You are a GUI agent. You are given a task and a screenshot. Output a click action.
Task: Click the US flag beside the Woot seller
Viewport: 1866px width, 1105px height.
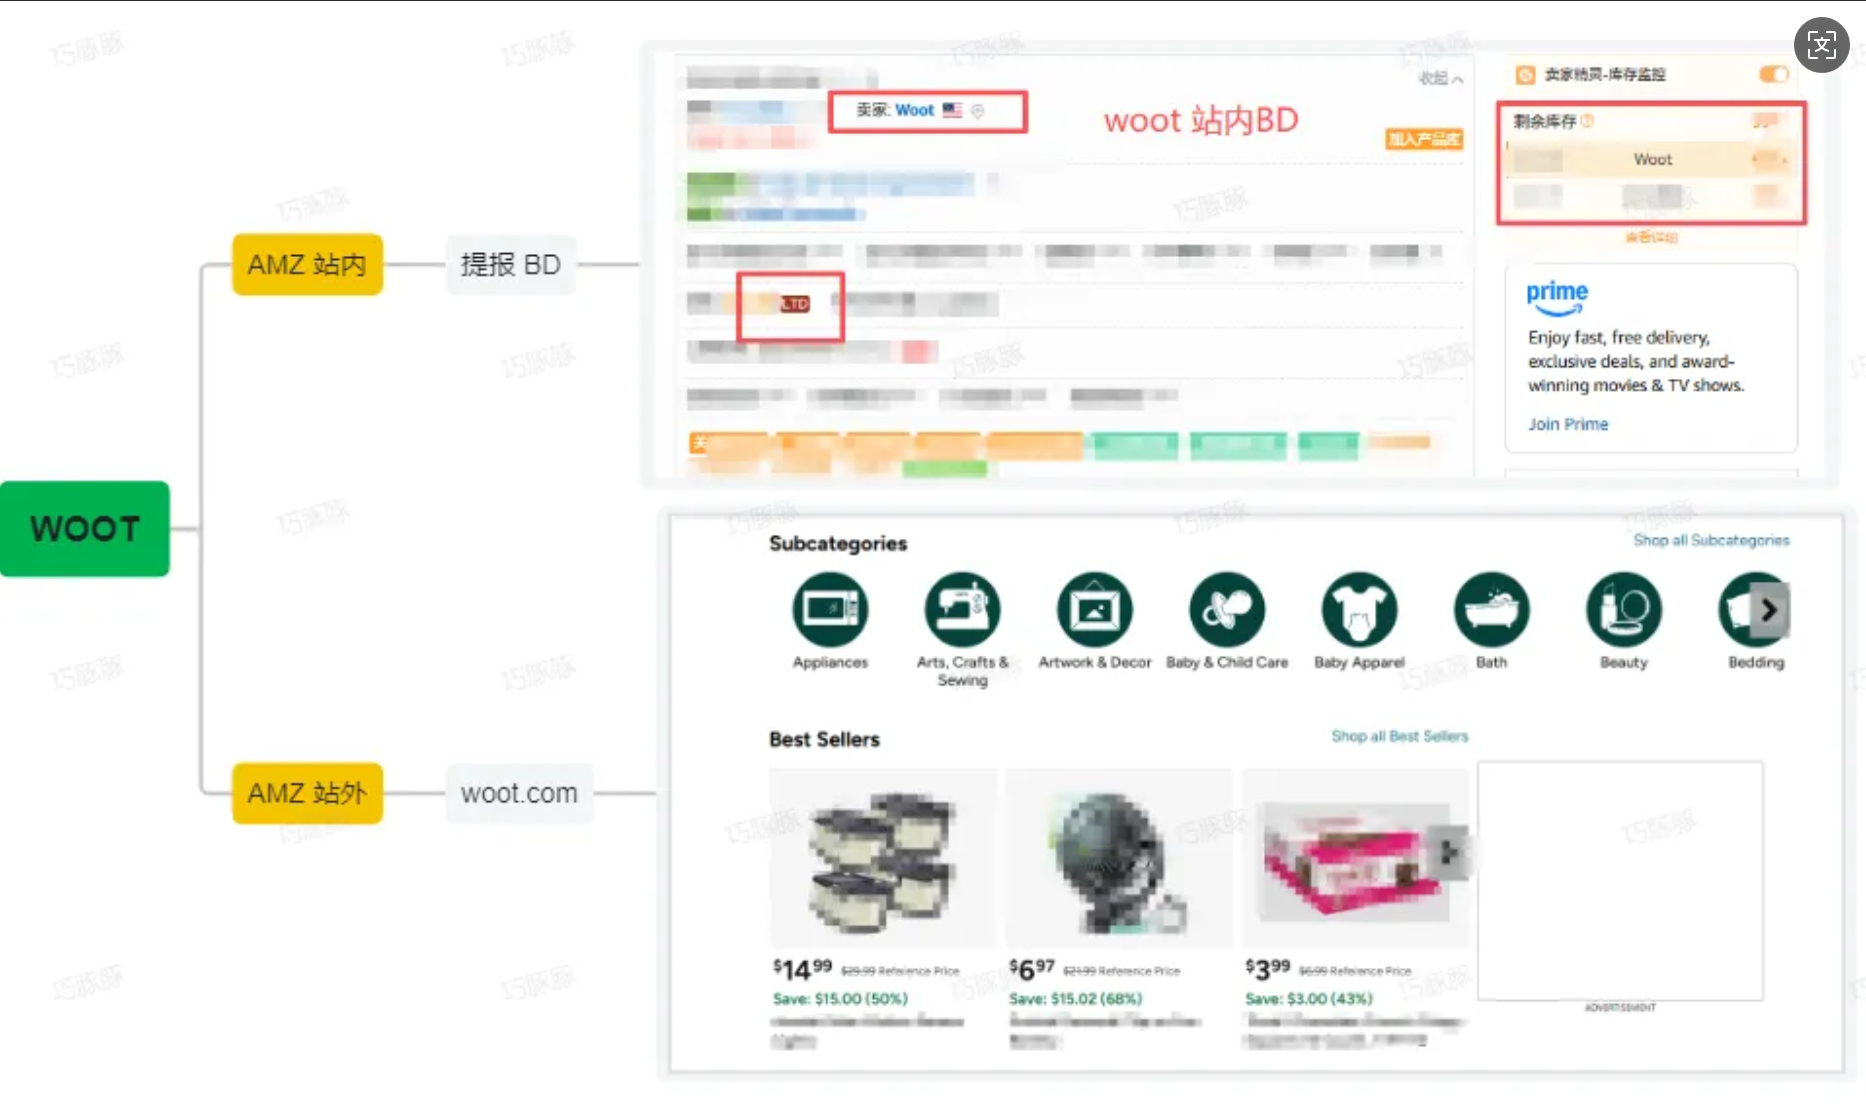point(952,110)
